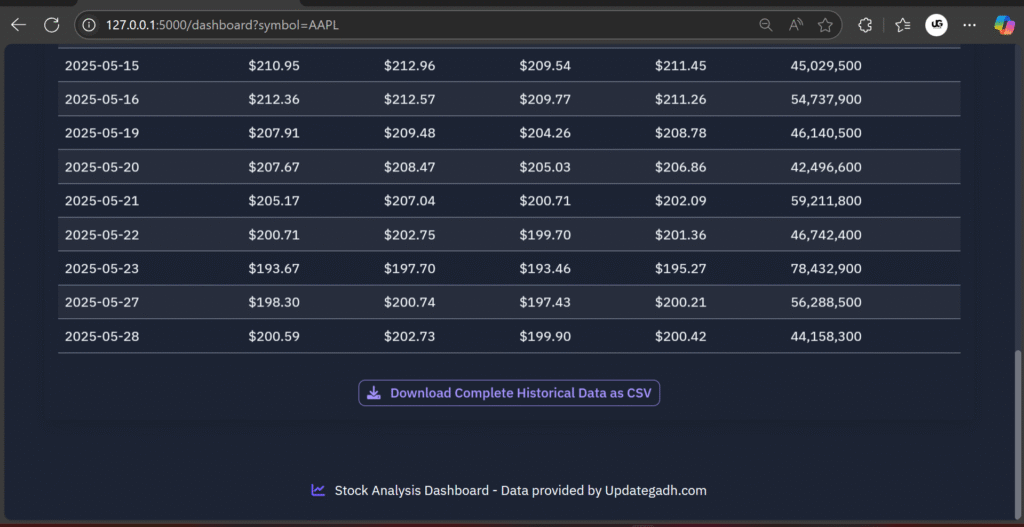Click the low price $204.26
1024x527 pixels.
pyautogui.click(x=545, y=133)
